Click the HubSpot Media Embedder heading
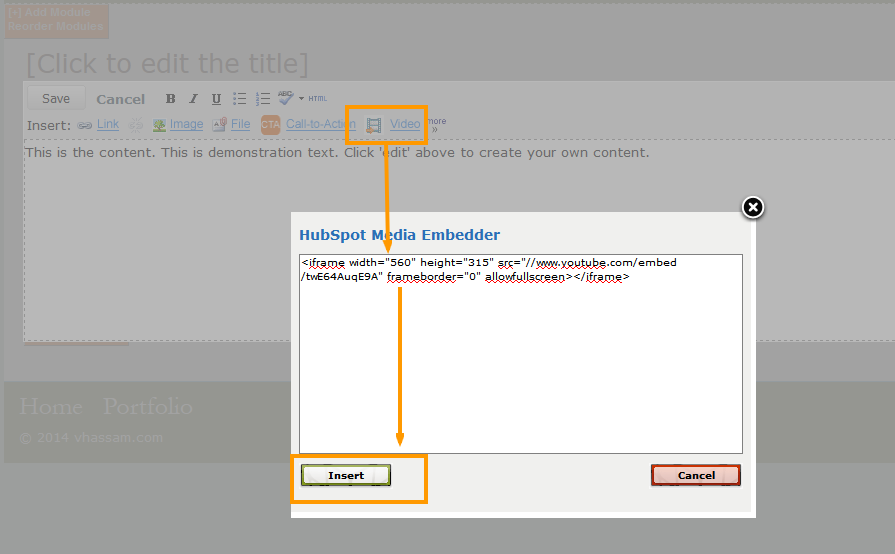The height and width of the screenshot is (554, 895). (x=400, y=235)
